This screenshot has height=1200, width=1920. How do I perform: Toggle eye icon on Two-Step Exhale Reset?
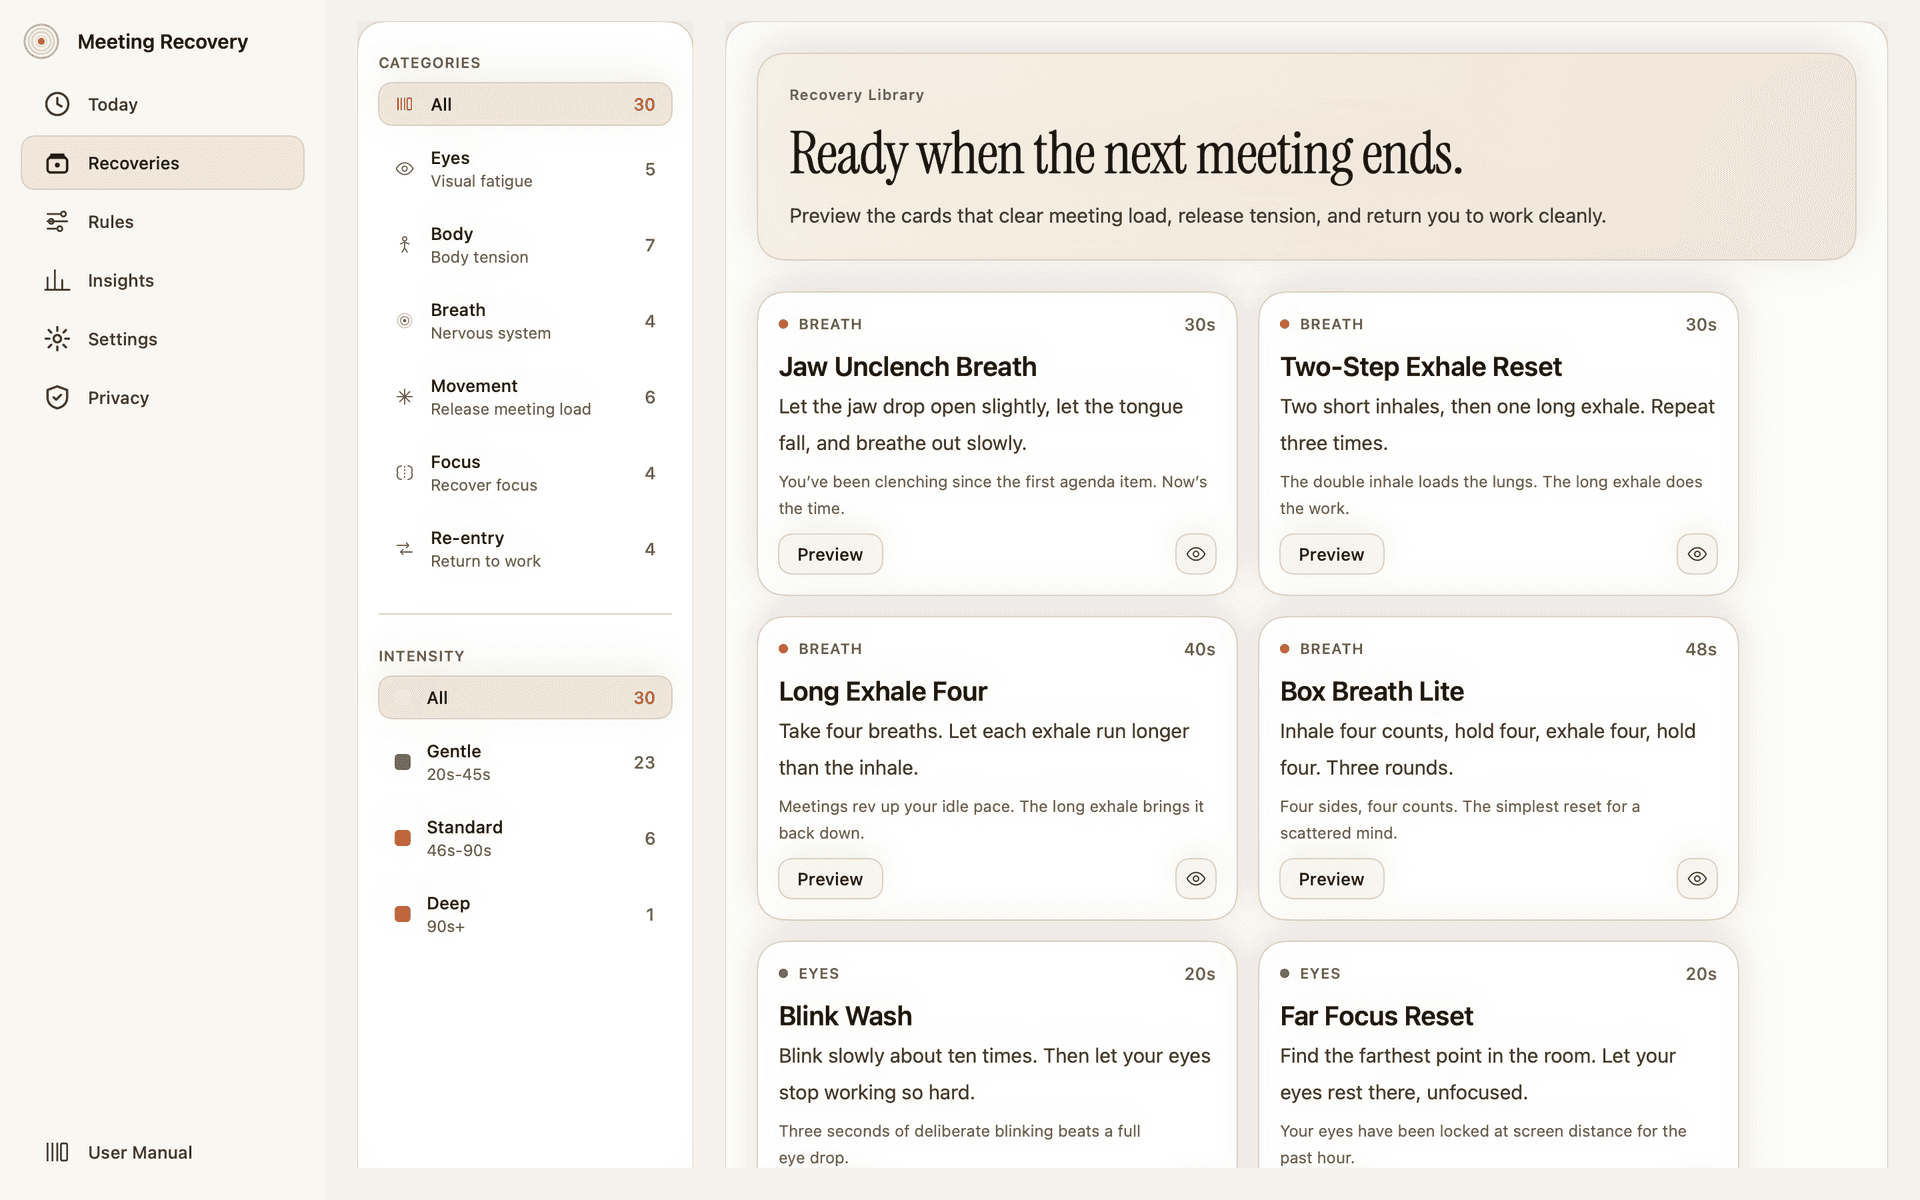click(x=1696, y=554)
